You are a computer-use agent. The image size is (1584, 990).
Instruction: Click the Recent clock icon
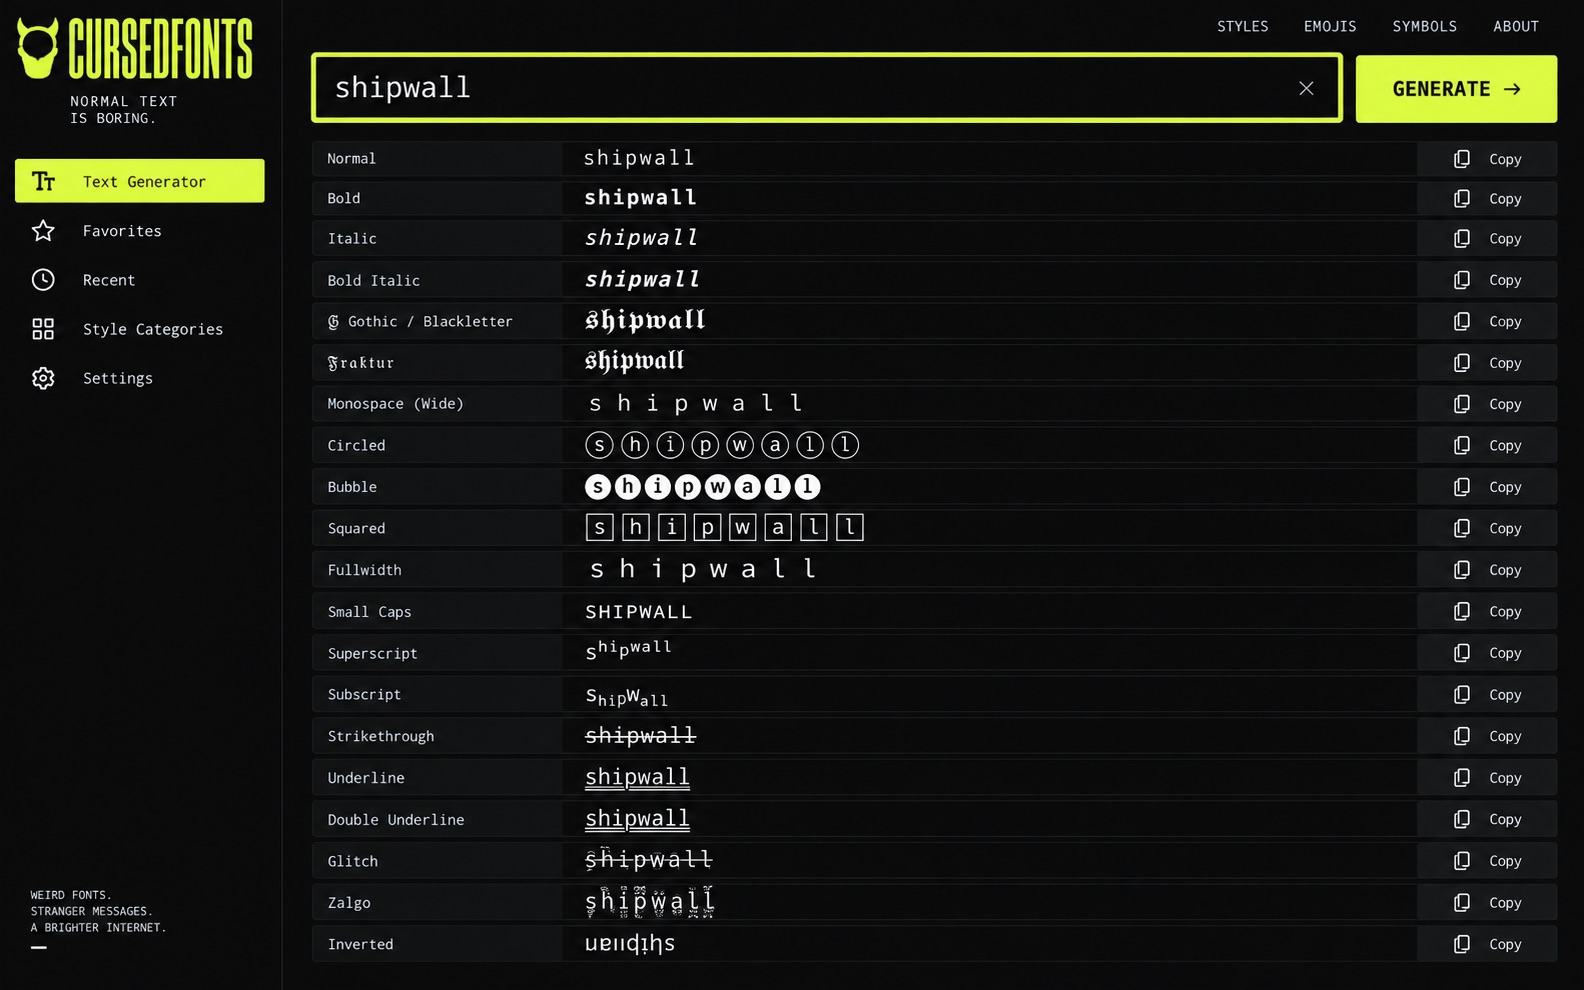[x=43, y=280]
